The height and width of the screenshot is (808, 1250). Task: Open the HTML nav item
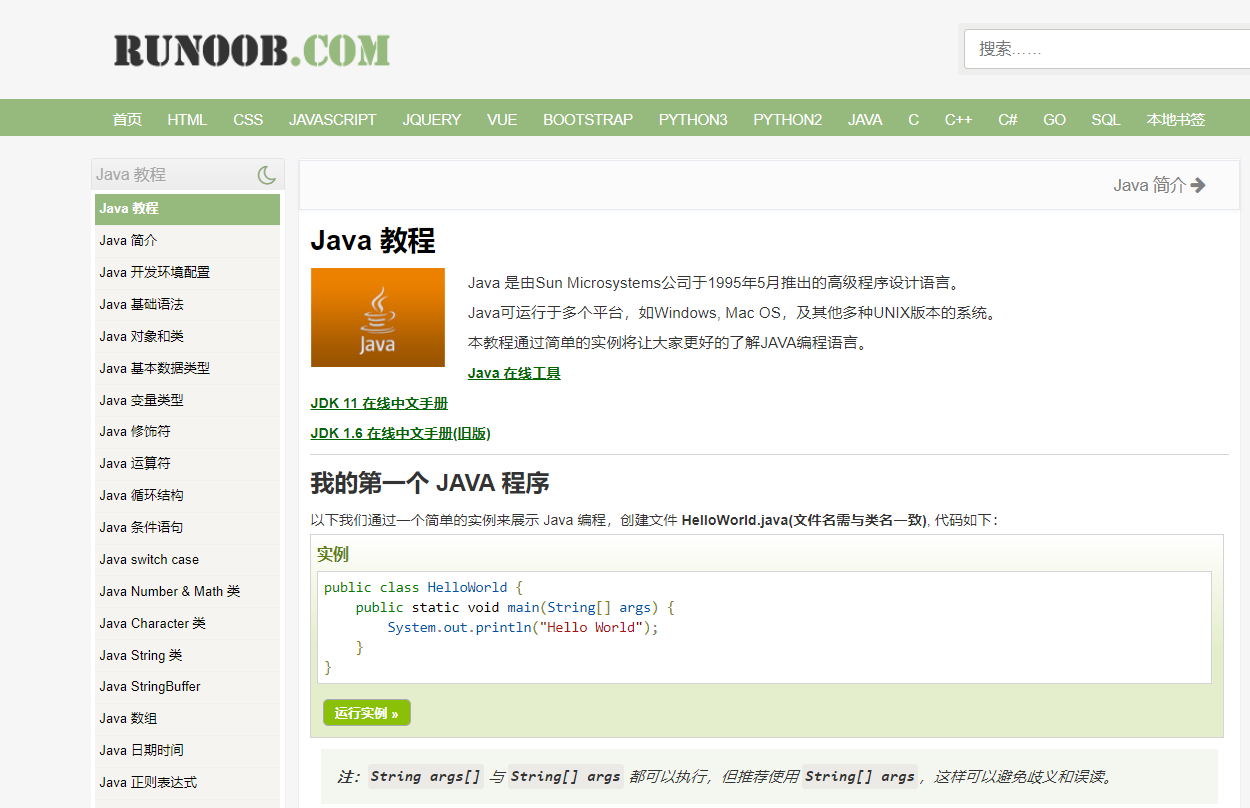187,119
